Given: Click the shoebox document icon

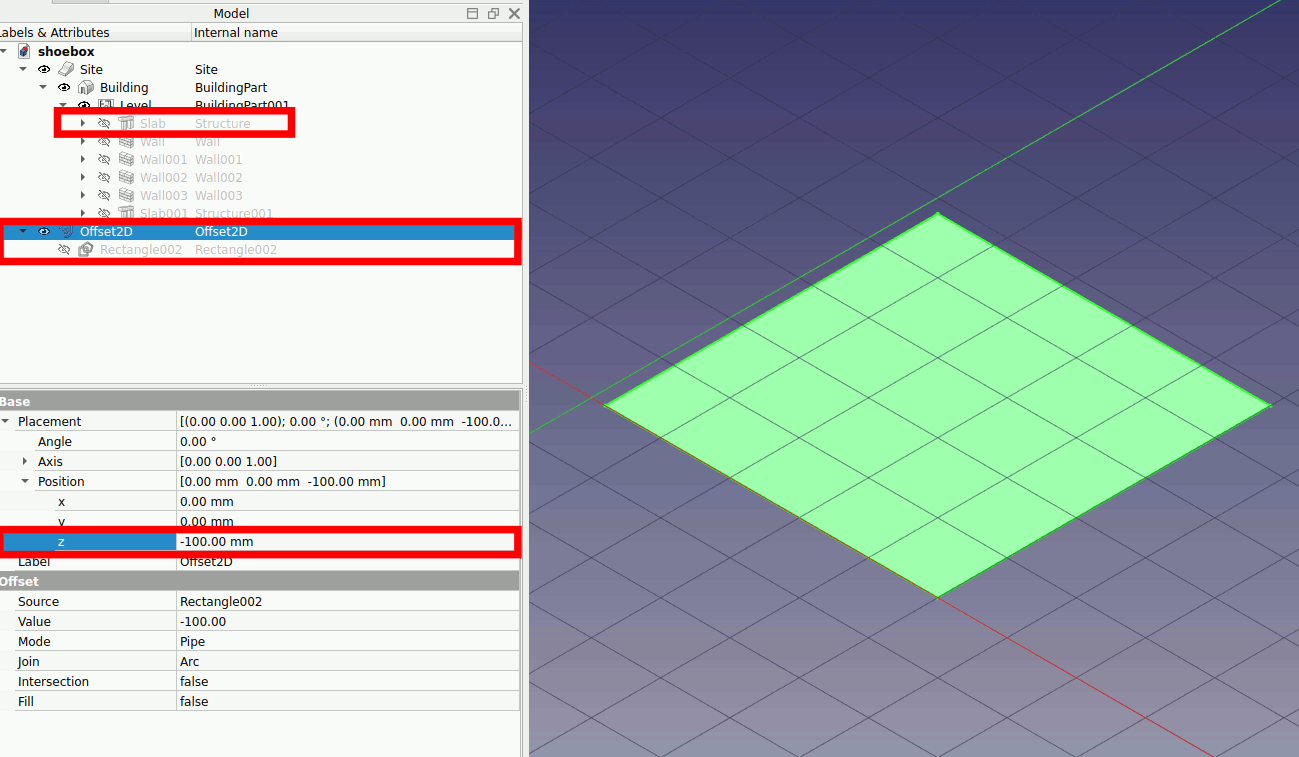Looking at the screenshot, I should [24, 51].
